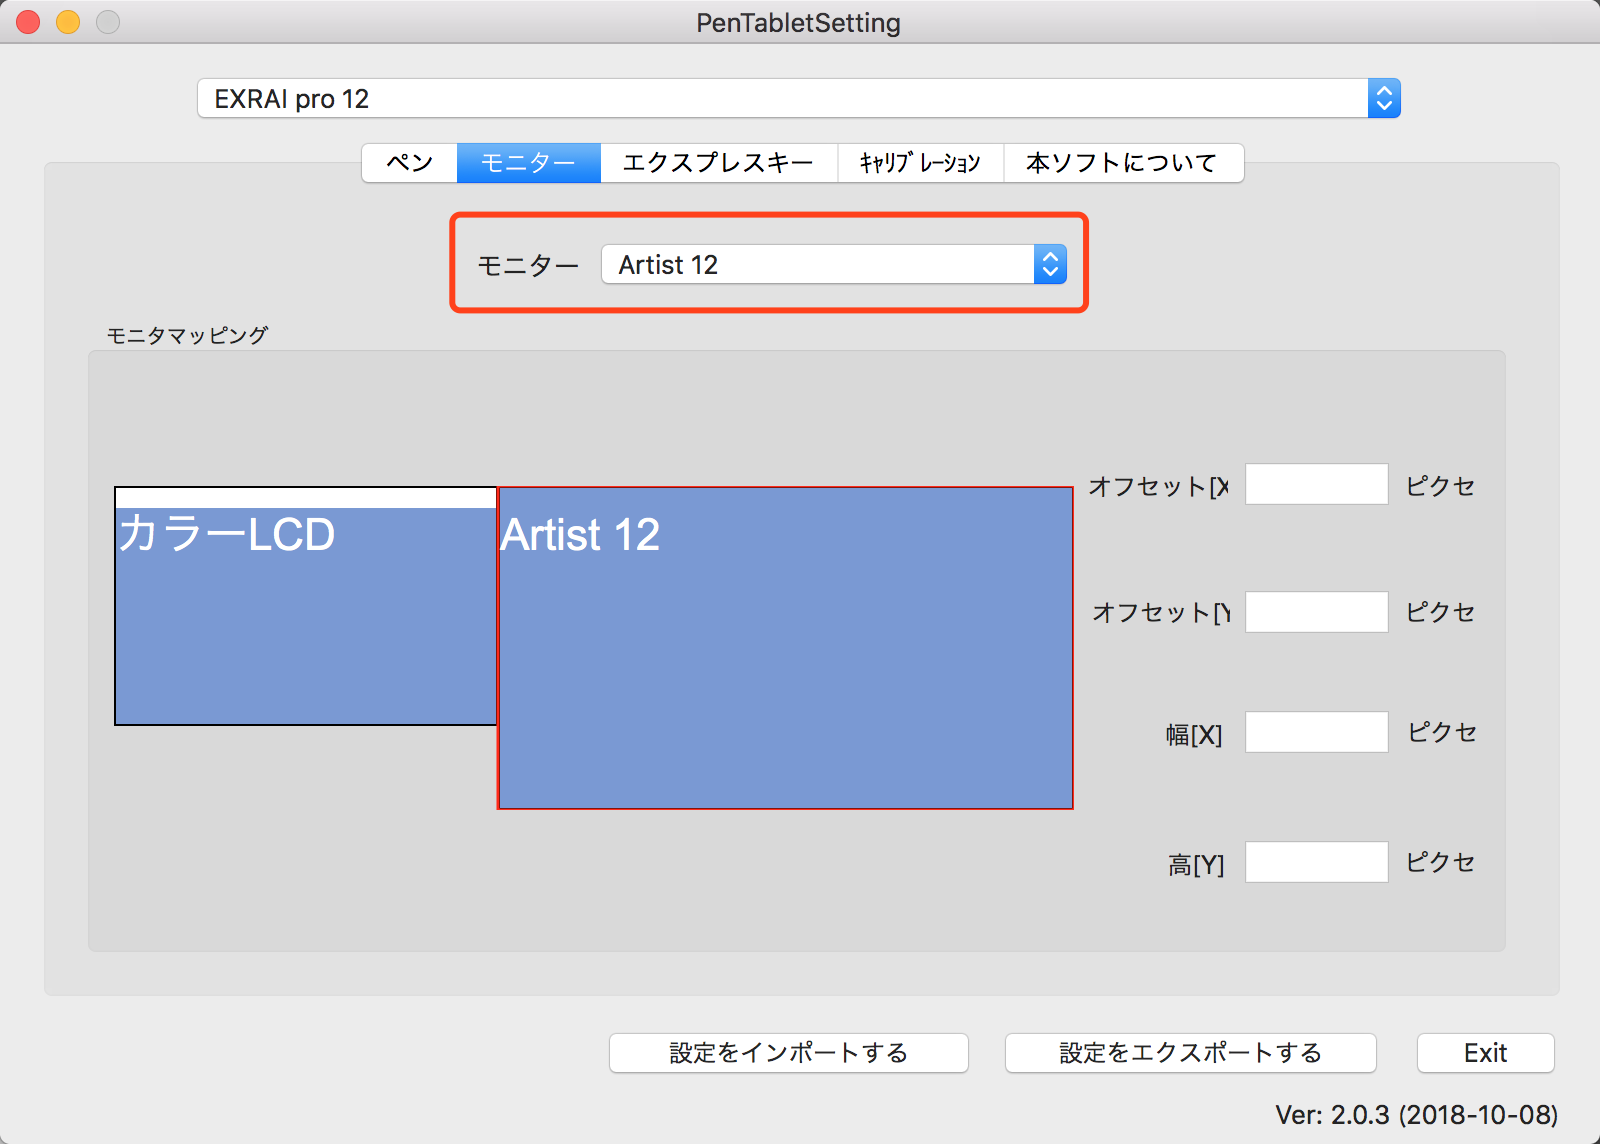Close the PenTabletSetting window
The height and width of the screenshot is (1144, 1600).
click(28, 22)
